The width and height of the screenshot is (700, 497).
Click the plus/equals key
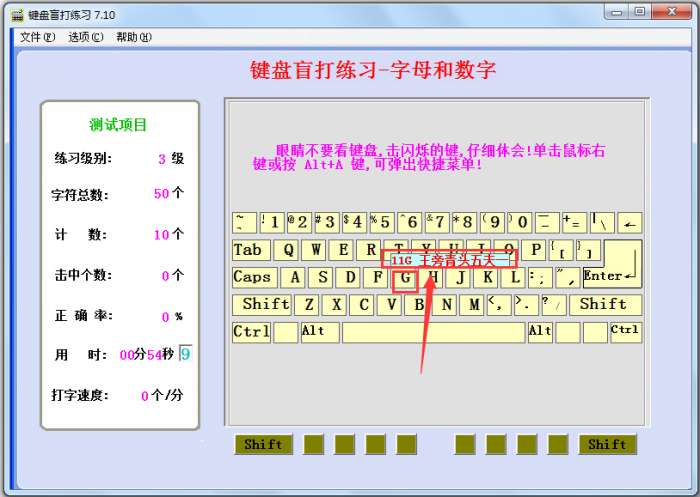click(x=575, y=222)
